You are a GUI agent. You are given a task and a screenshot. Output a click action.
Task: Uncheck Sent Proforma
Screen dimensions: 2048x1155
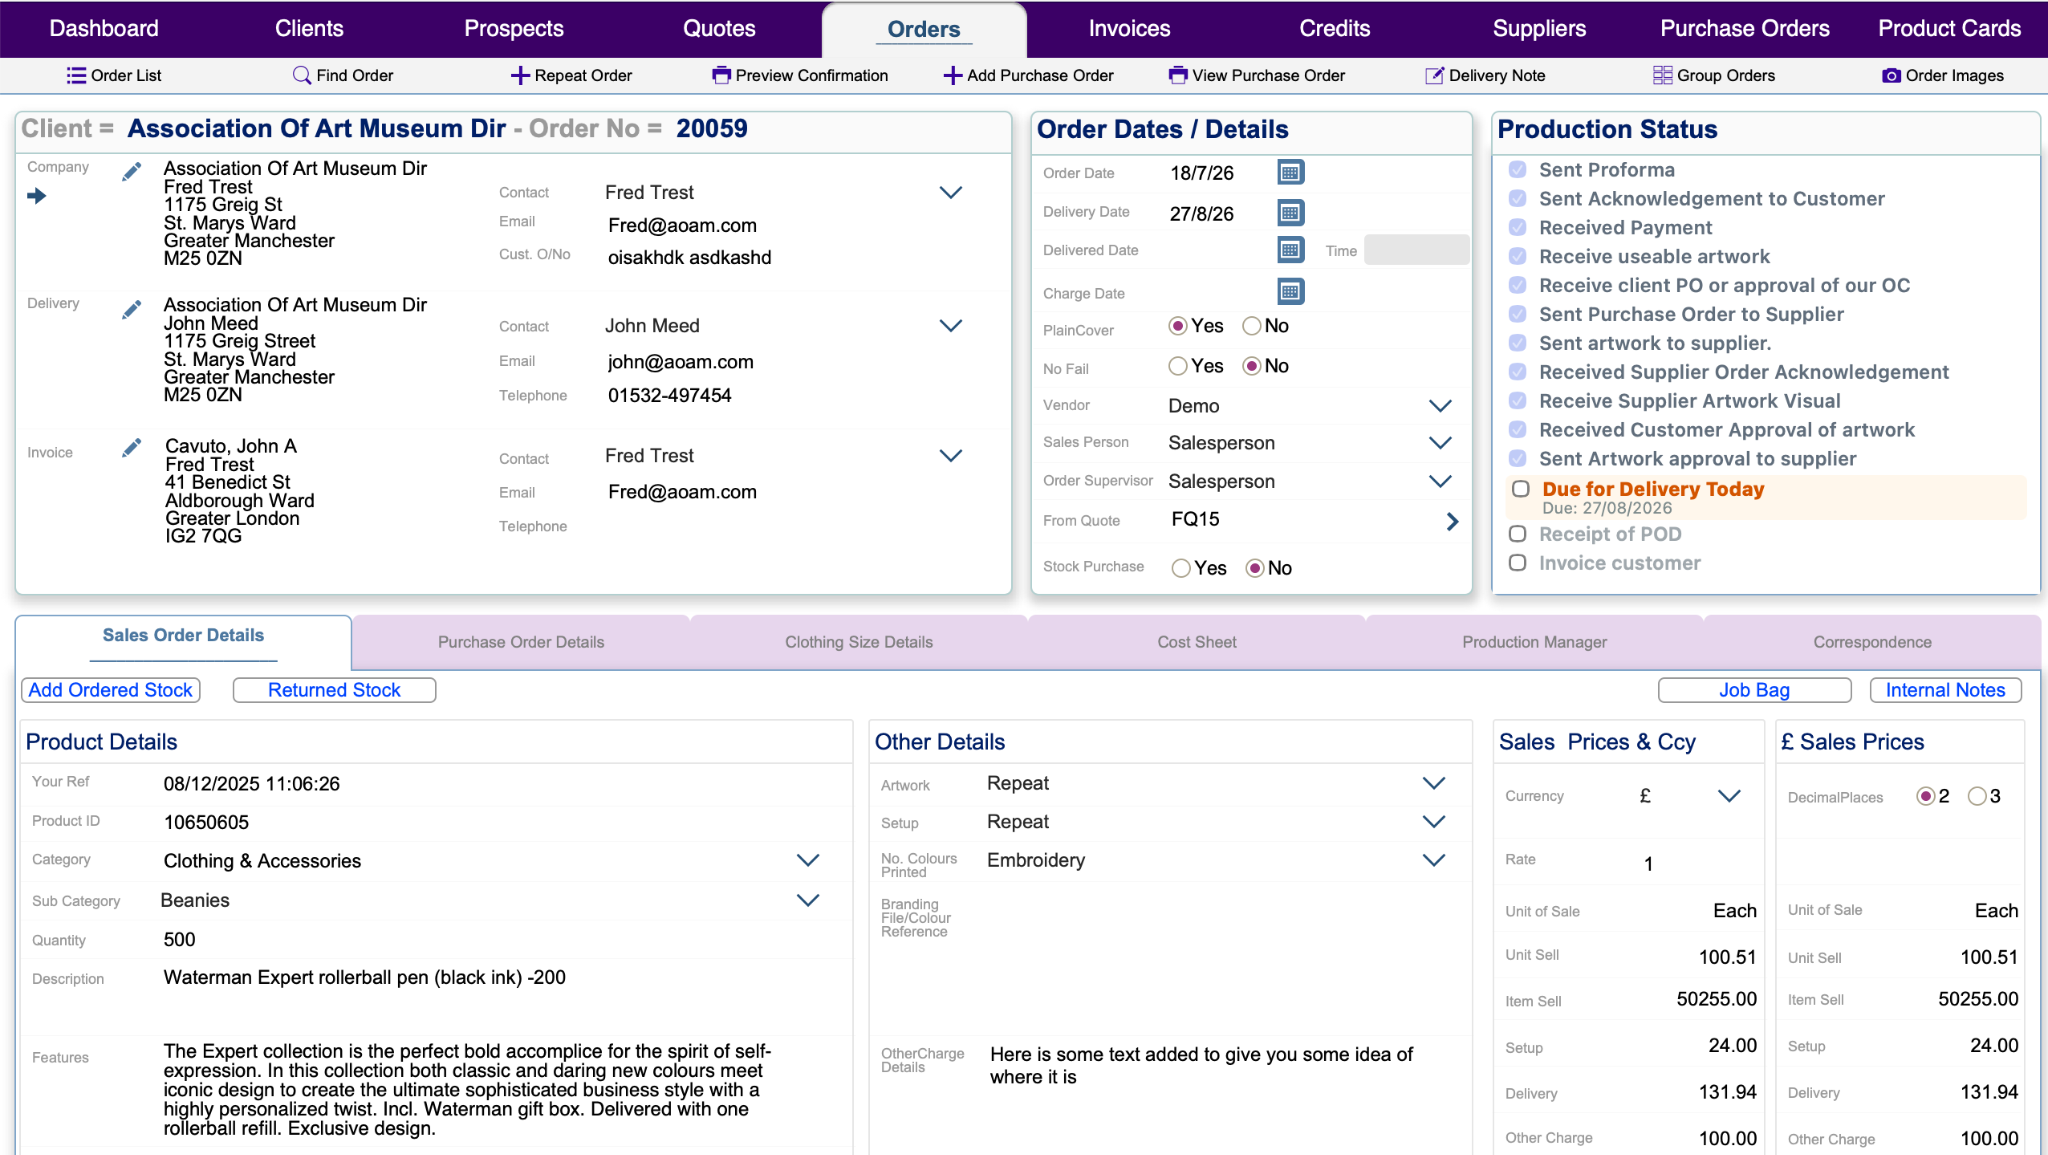point(1517,170)
